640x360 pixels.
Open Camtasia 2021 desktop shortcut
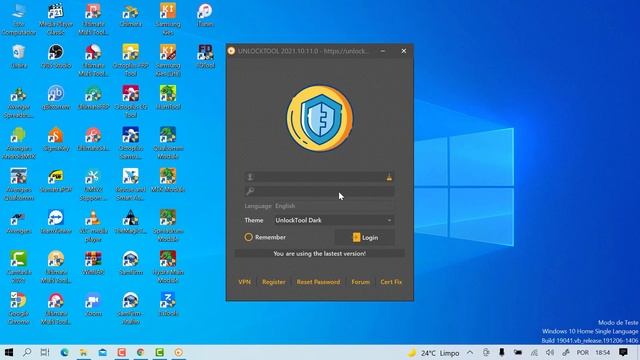tap(19, 267)
